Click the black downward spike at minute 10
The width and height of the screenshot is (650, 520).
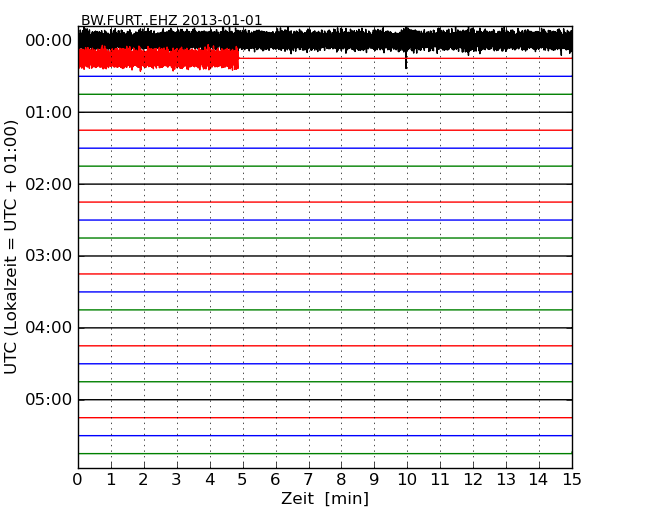[406, 60]
